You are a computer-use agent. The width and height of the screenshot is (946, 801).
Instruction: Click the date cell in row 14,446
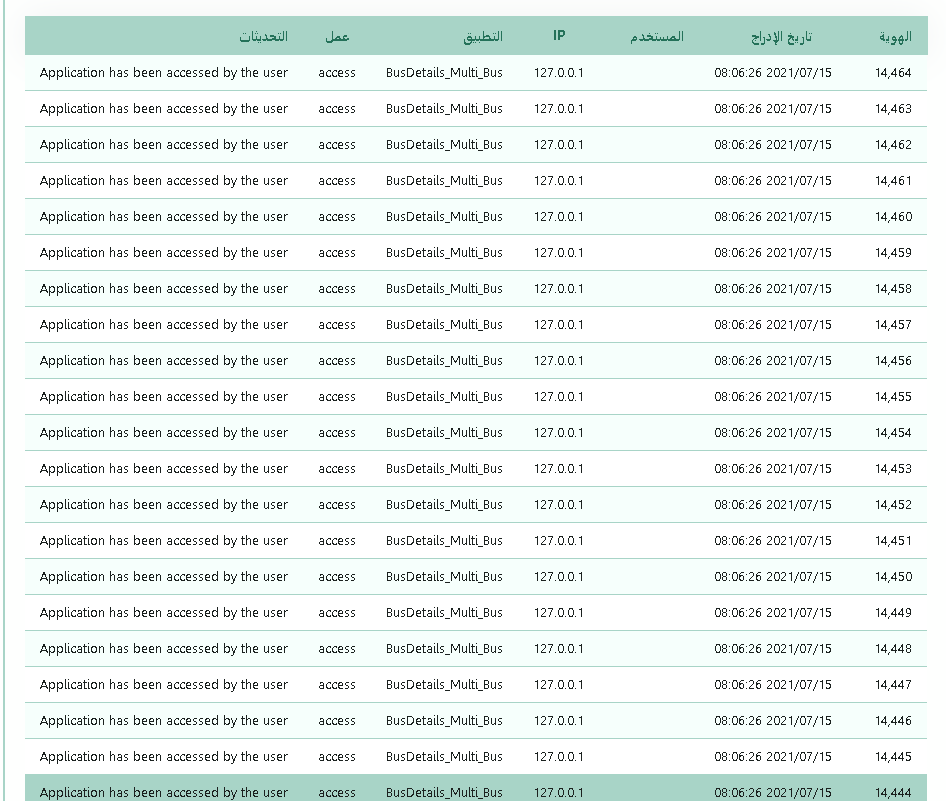click(773, 721)
